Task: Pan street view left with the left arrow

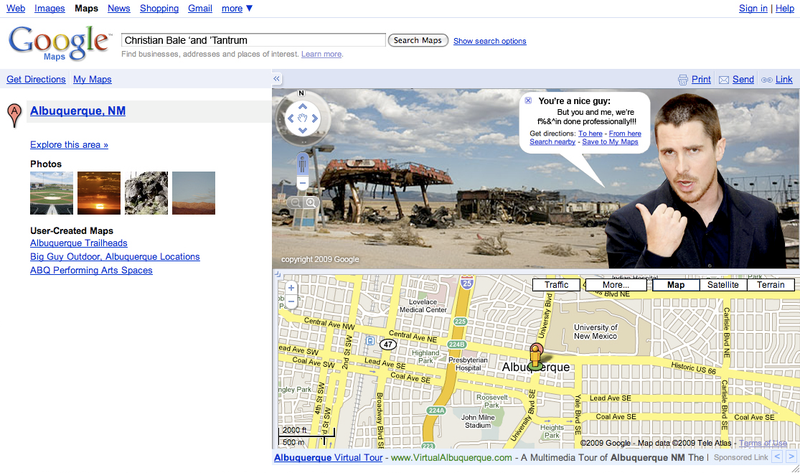Action: (290, 118)
